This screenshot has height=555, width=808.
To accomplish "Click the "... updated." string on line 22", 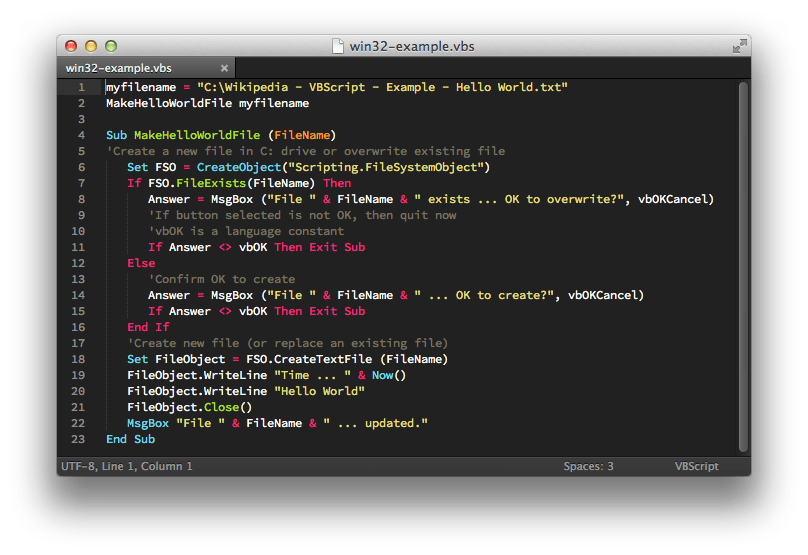I will click(x=376, y=423).
